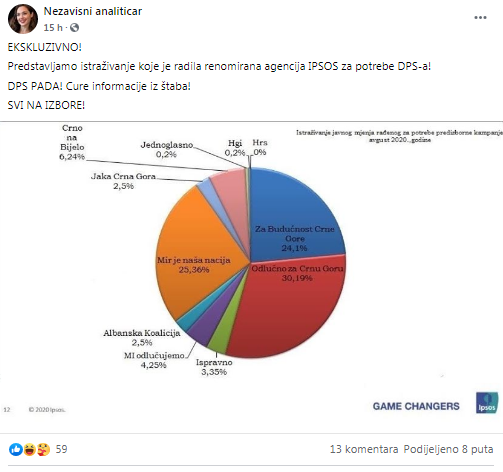Click the globe public audience icon
503x472 pixels.
pos(75,27)
